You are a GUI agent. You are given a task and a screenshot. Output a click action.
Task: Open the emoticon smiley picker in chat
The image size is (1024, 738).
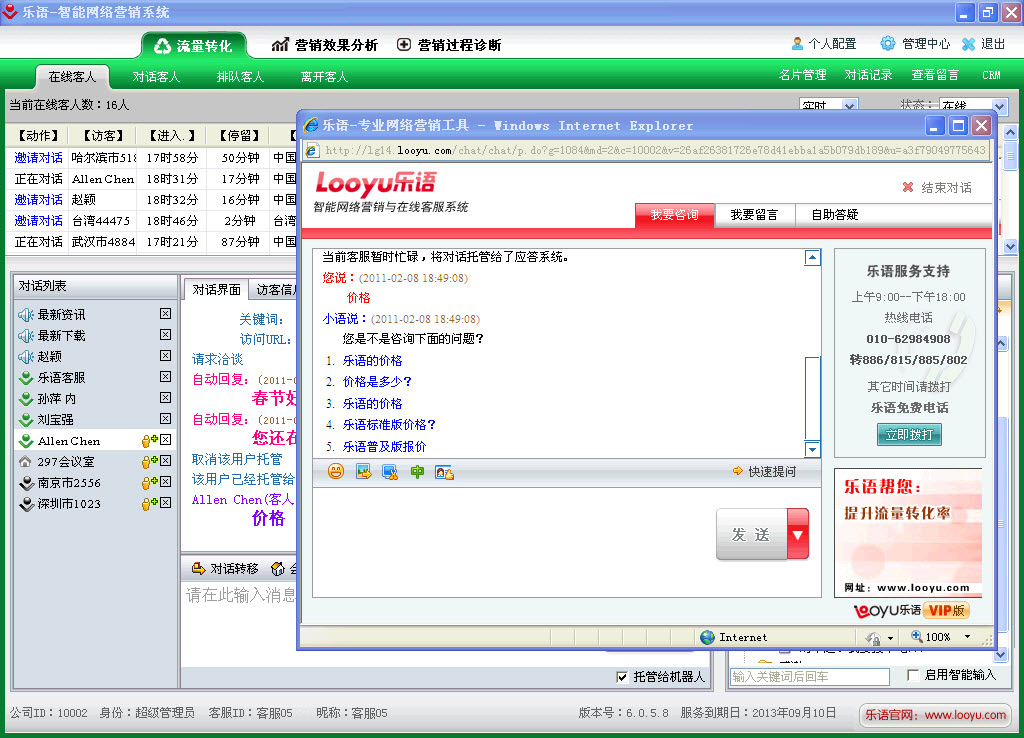tap(336, 471)
